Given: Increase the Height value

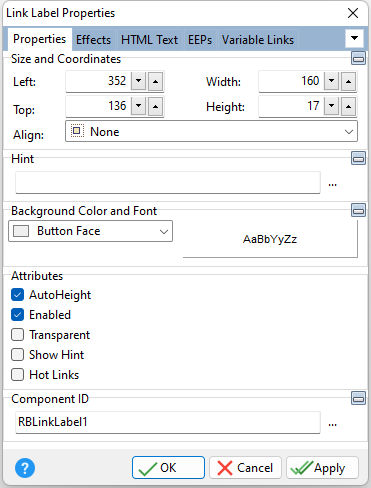Looking at the screenshot, I should pyautogui.click(x=348, y=106).
